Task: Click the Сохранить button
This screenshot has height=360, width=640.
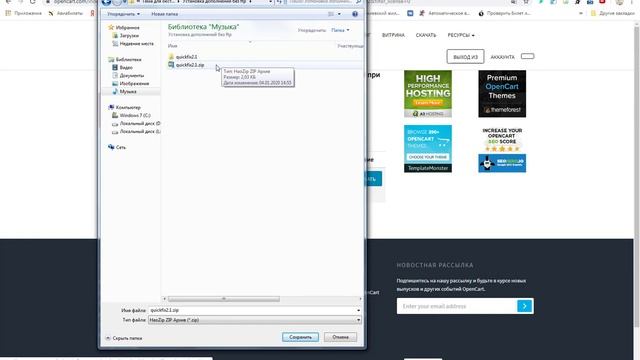Action: point(300,337)
